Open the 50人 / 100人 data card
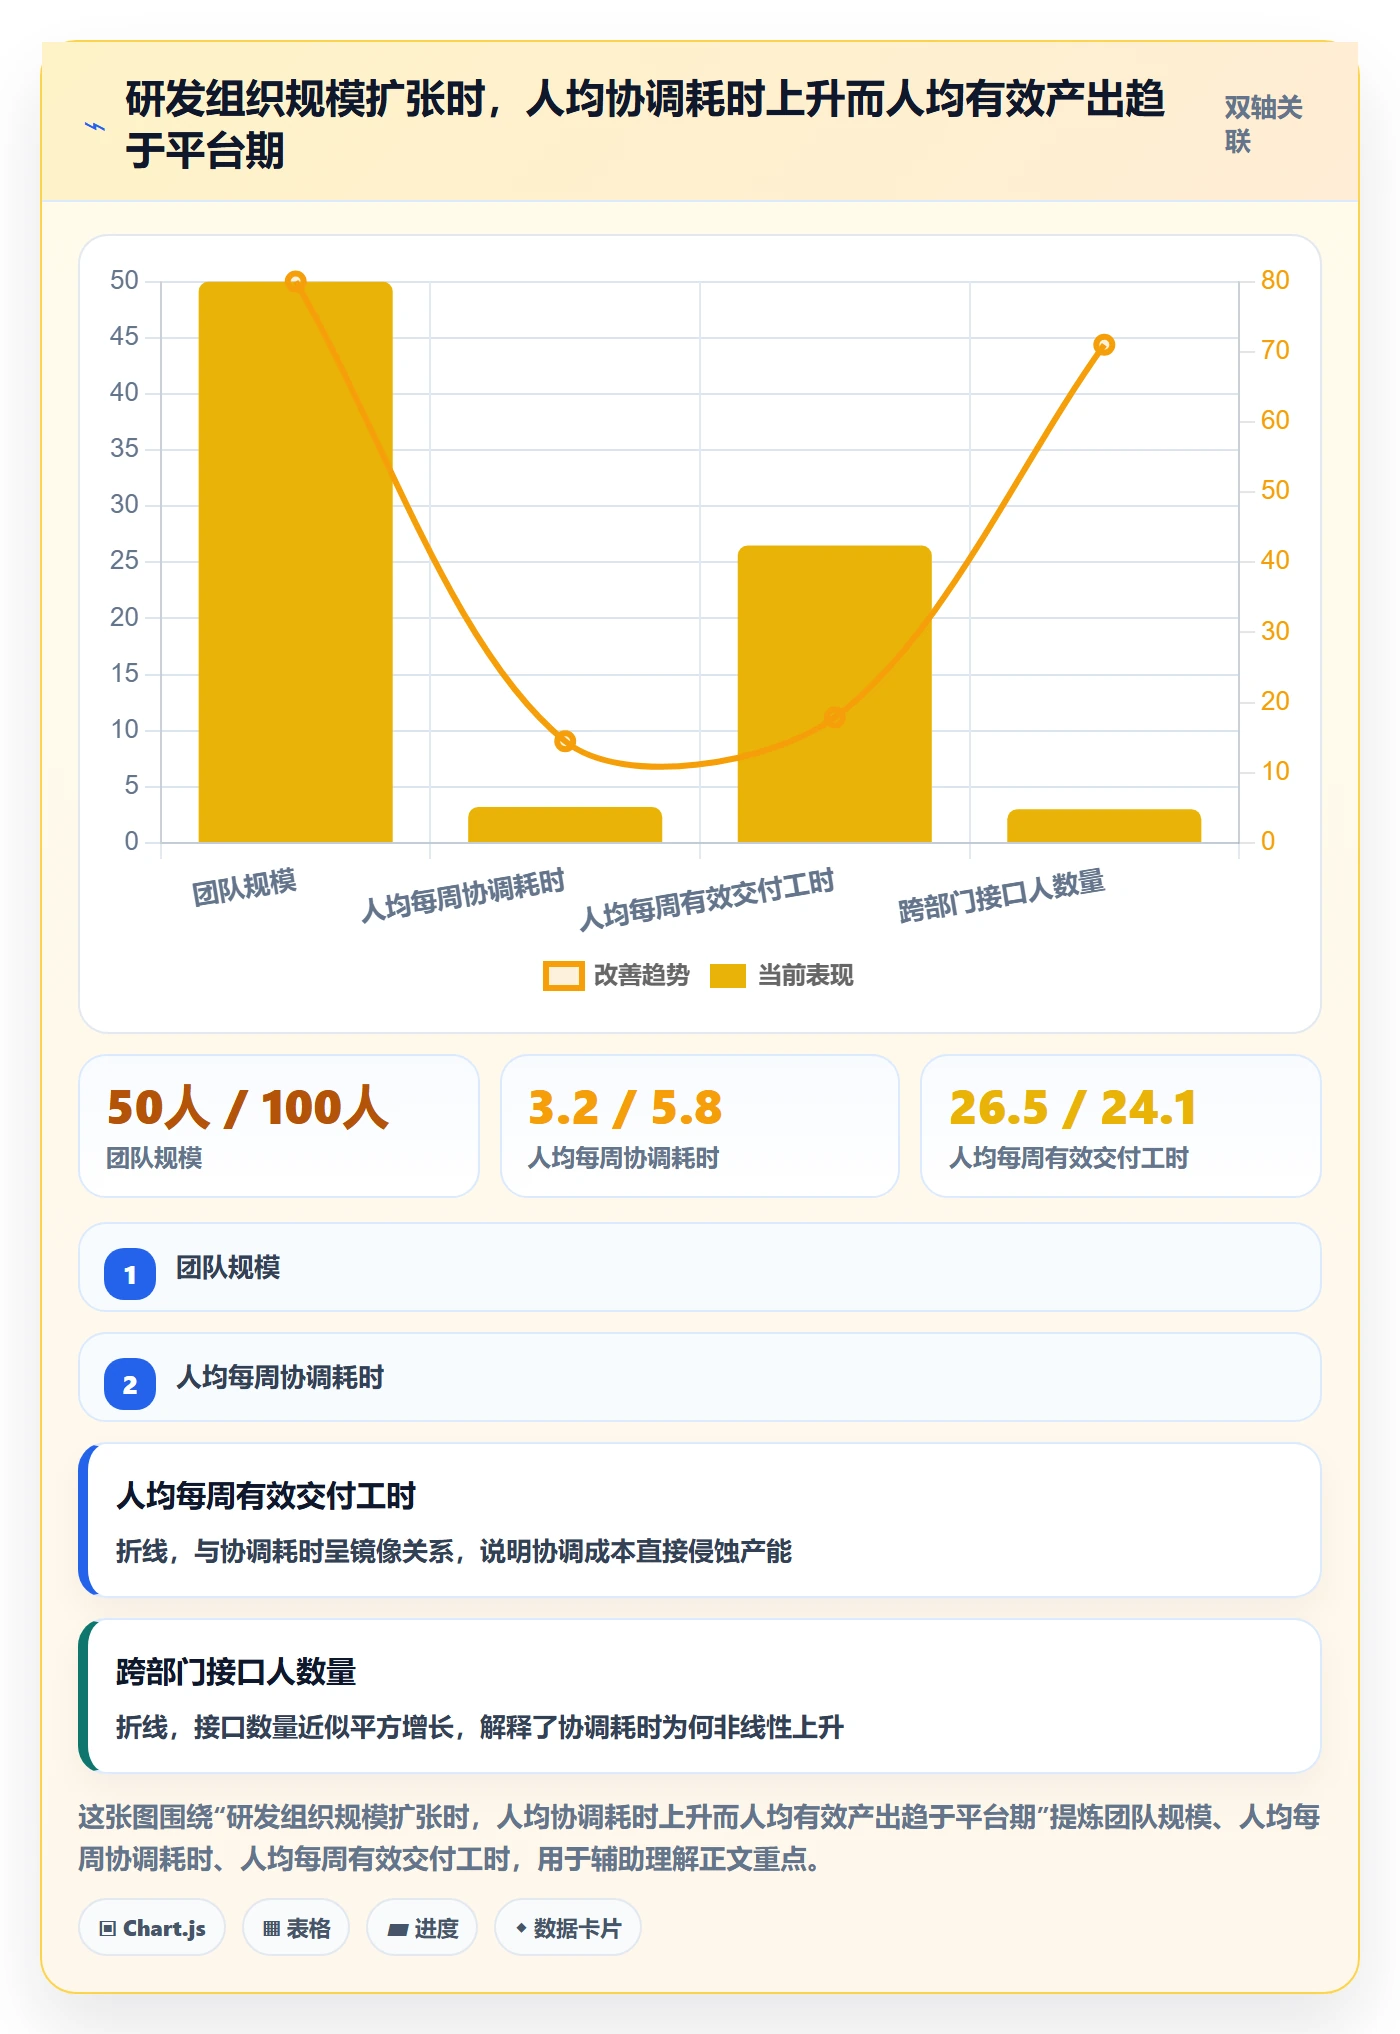The height and width of the screenshot is (2034, 1400). (279, 1126)
